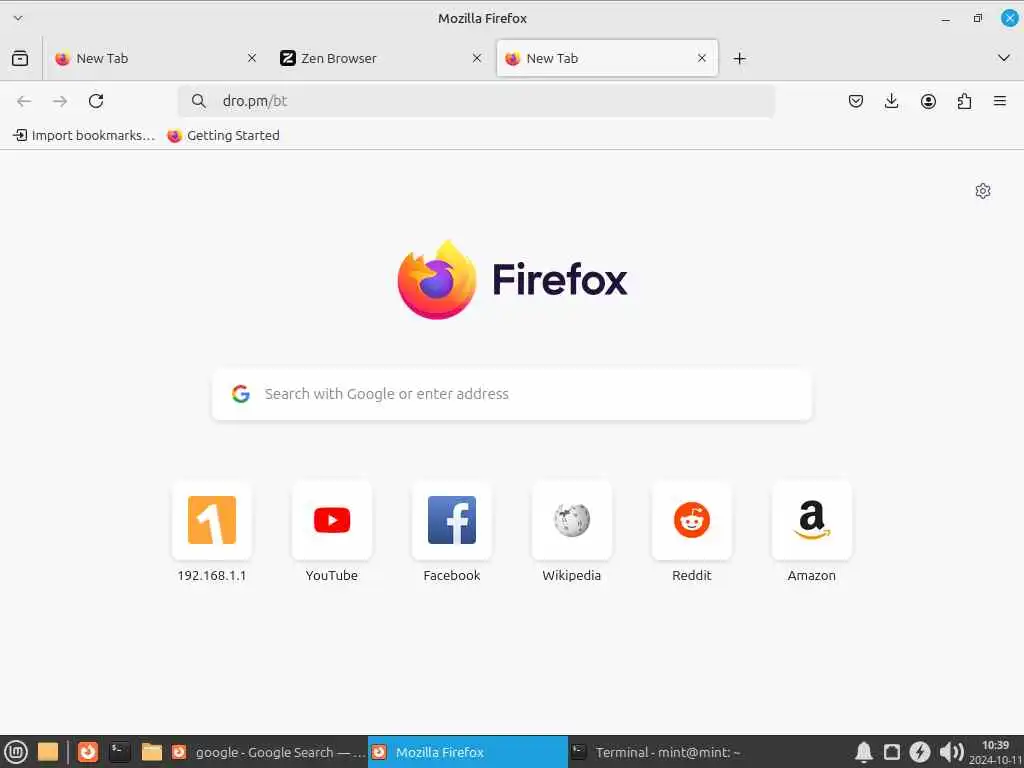Switch to Terminal - mint@mint window
The height and width of the screenshot is (768, 1024).
coord(667,752)
